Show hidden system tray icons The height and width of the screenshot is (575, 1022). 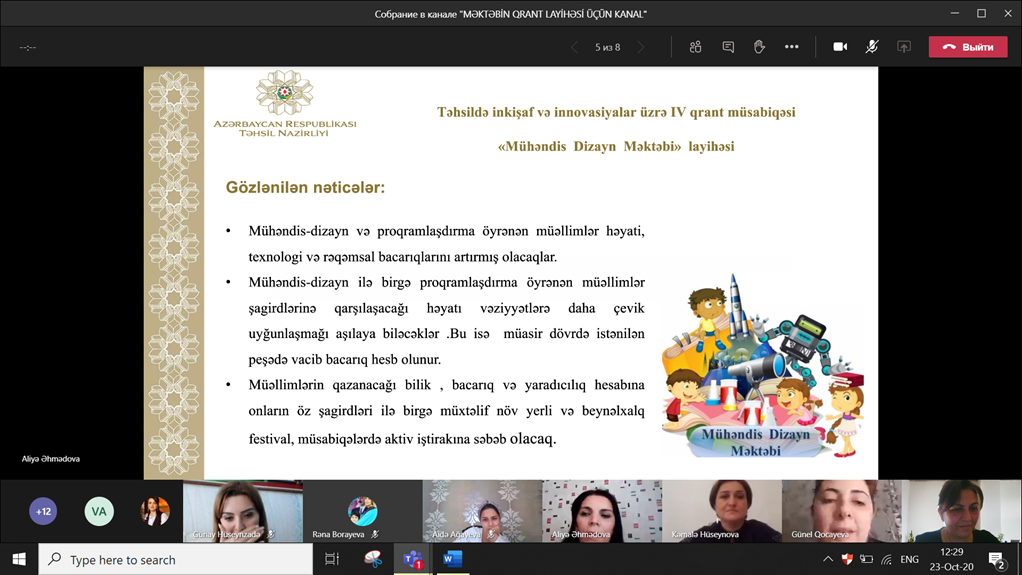[x=828, y=559]
